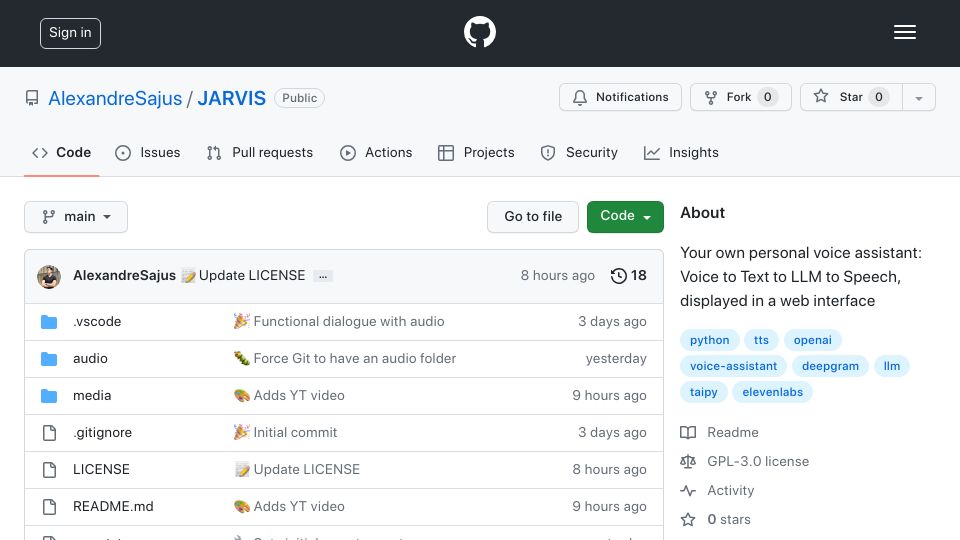Select the elevenlabs topic tag
The image size is (960, 540).
[x=773, y=392]
